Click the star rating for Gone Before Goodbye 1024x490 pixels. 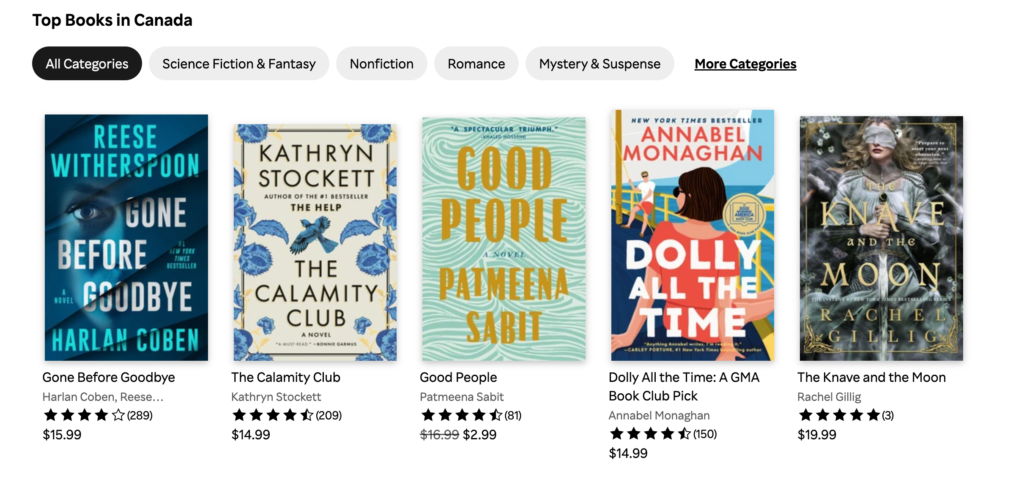(x=97, y=415)
